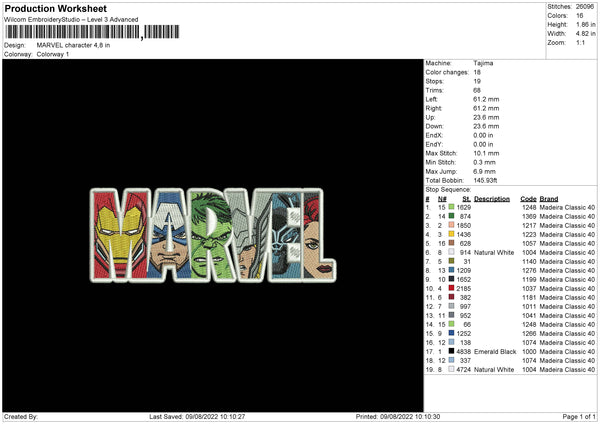Select the design name MARVEL character 4,8 in

73,45
